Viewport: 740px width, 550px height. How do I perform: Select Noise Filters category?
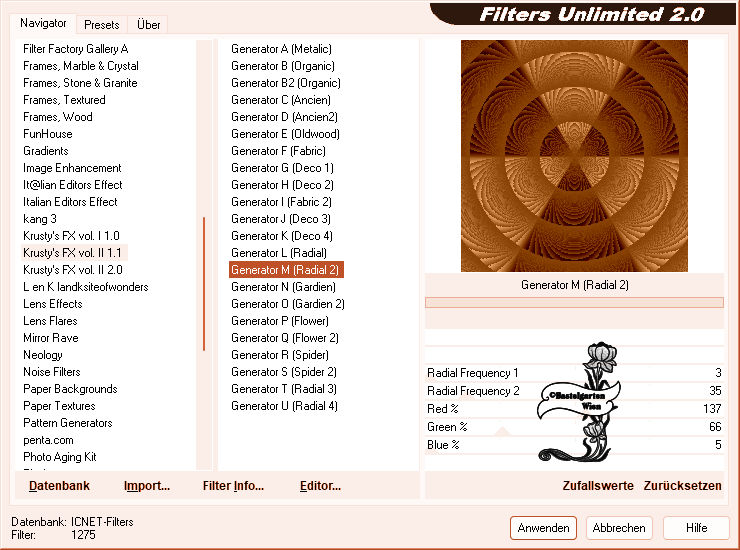(52, 372)
